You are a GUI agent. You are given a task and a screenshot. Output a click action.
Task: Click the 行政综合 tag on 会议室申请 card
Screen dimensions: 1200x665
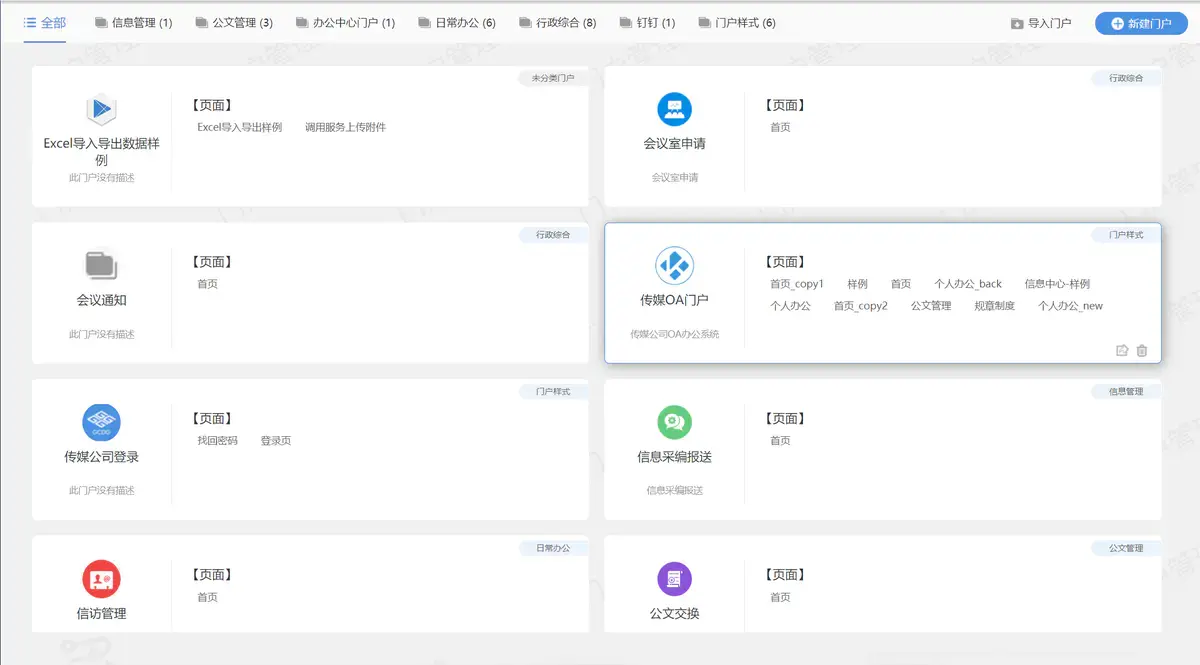[x=1126, y=78]
